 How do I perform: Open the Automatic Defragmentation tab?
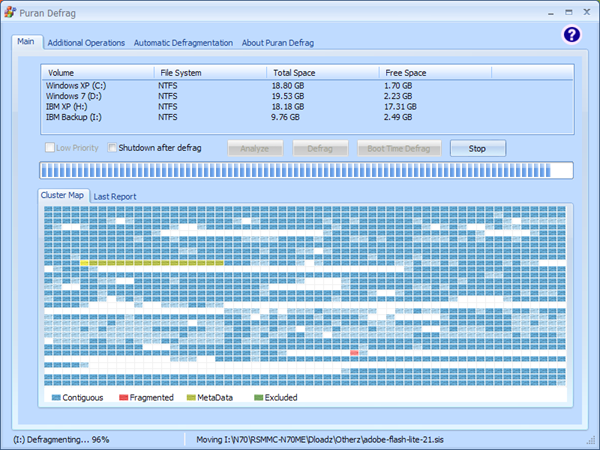pyautogui.click(x=183, y=43)
